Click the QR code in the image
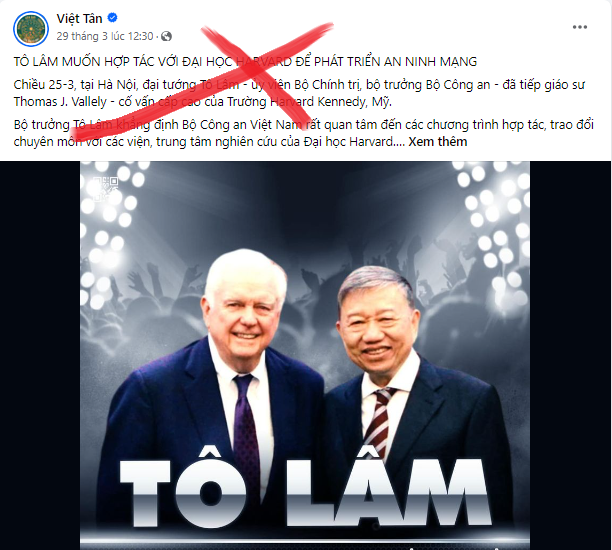Image resolution: width=612 pixels, height=550 pixels. (x=105, y=189)
